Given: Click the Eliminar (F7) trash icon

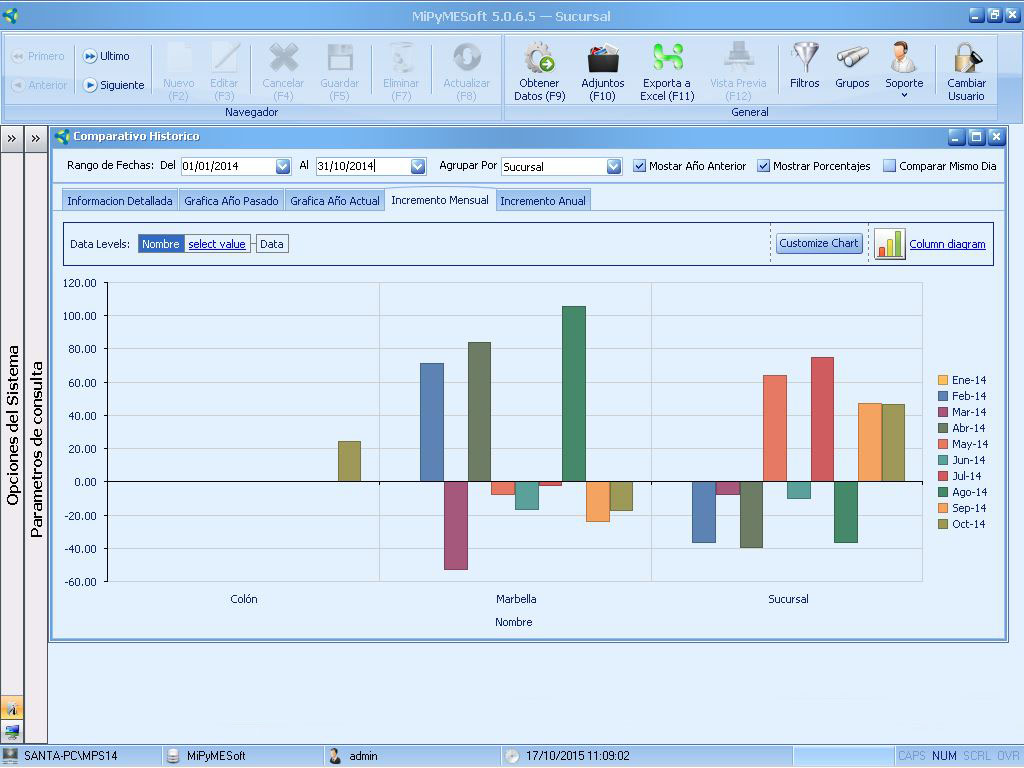Looking at the screenshot, I should coord(401,58).
